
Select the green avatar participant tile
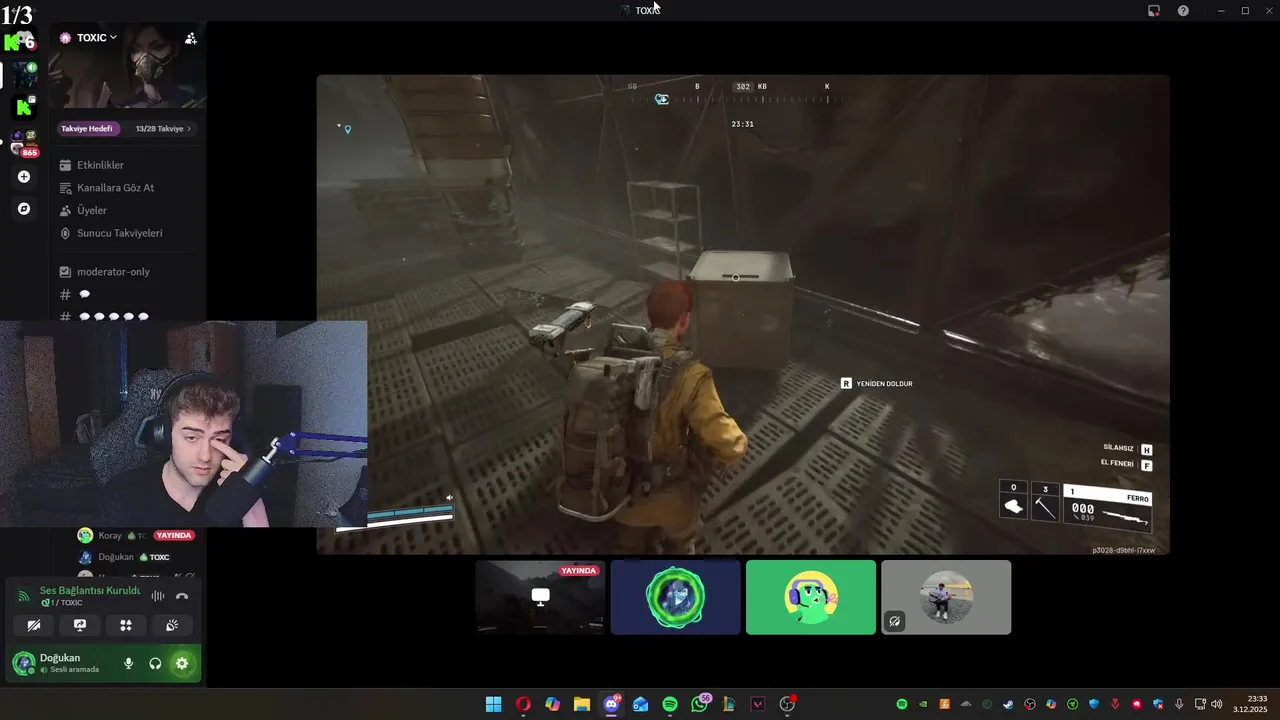811,597
